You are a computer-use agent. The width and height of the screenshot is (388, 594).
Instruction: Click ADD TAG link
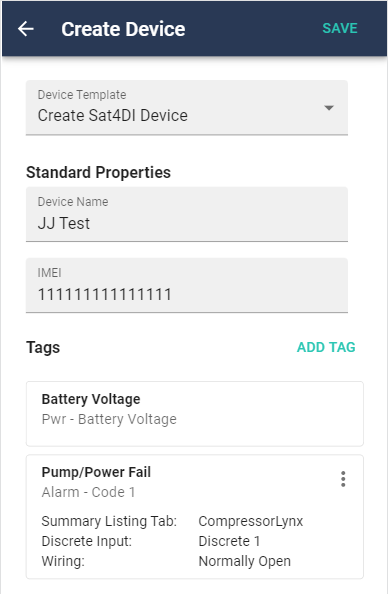tap(326, 347)
